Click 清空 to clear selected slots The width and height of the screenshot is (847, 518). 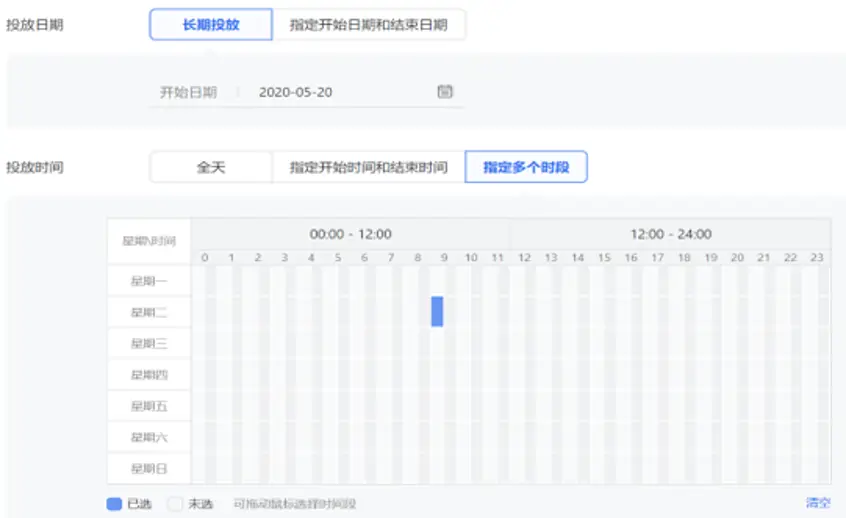818,503
